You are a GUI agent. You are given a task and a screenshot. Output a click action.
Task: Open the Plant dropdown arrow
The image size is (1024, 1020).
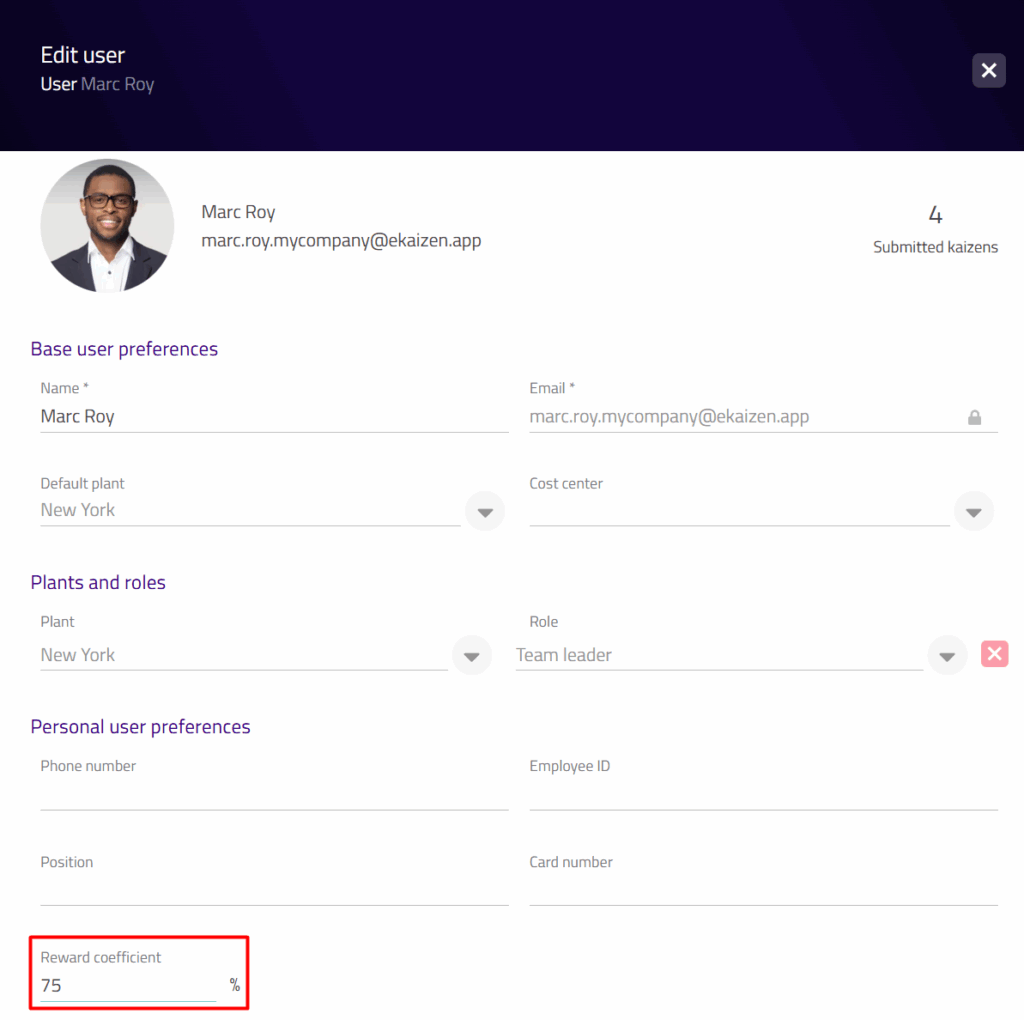(472, 656)
